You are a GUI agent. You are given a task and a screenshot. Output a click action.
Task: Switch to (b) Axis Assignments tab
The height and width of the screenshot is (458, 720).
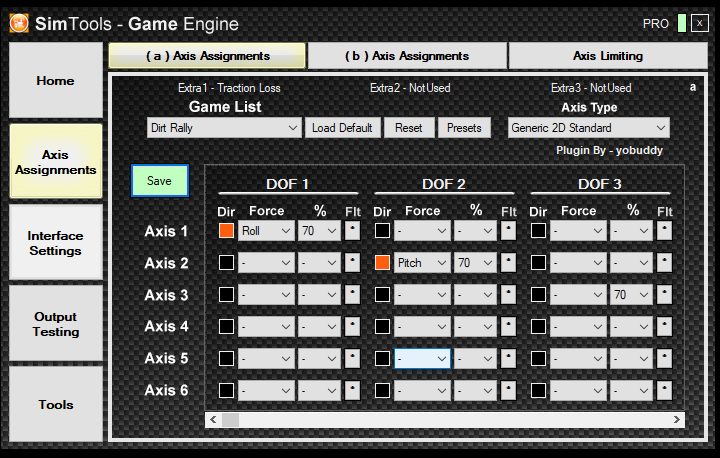coord(407,56)
